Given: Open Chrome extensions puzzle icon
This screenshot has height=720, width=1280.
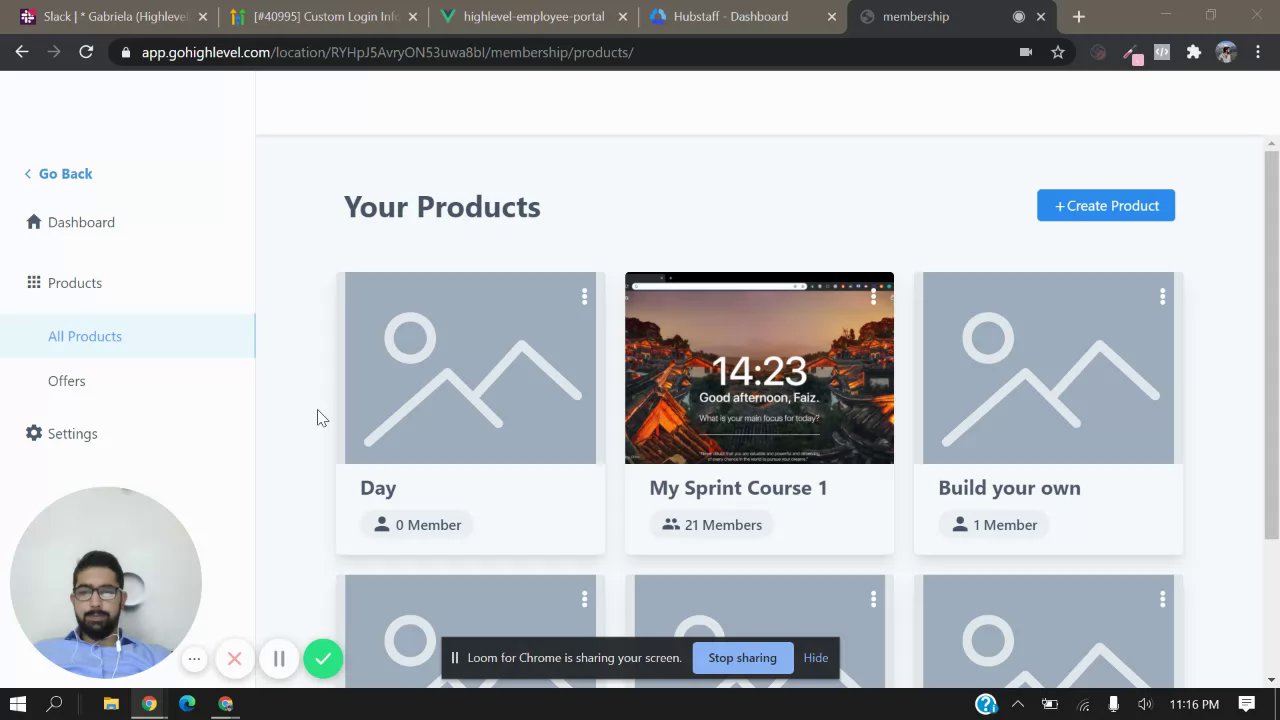Looking at the screenshot, I should (x=1193, y=52).
